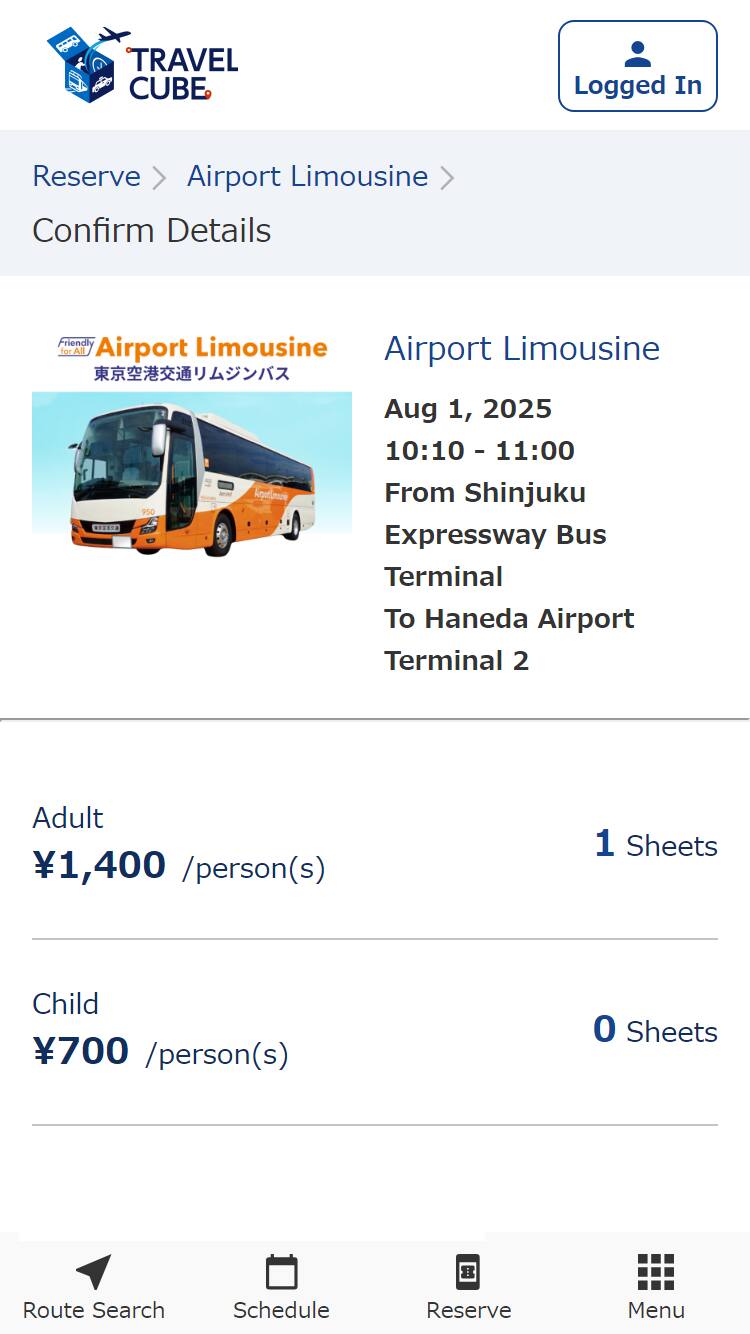Click the chevron after Reserve breadcrumb
This screenshot has height=1334, width=750.
160,178
